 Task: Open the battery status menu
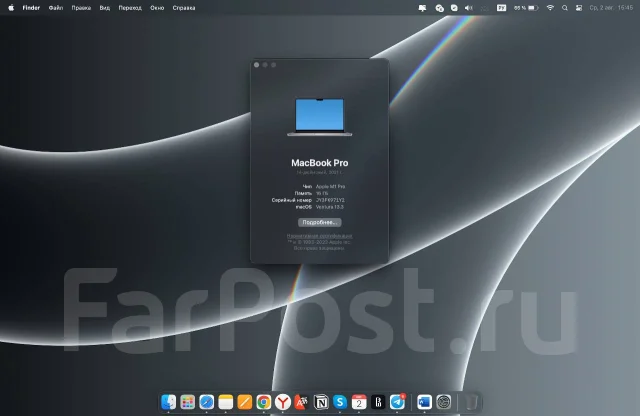tap(526, 8)
